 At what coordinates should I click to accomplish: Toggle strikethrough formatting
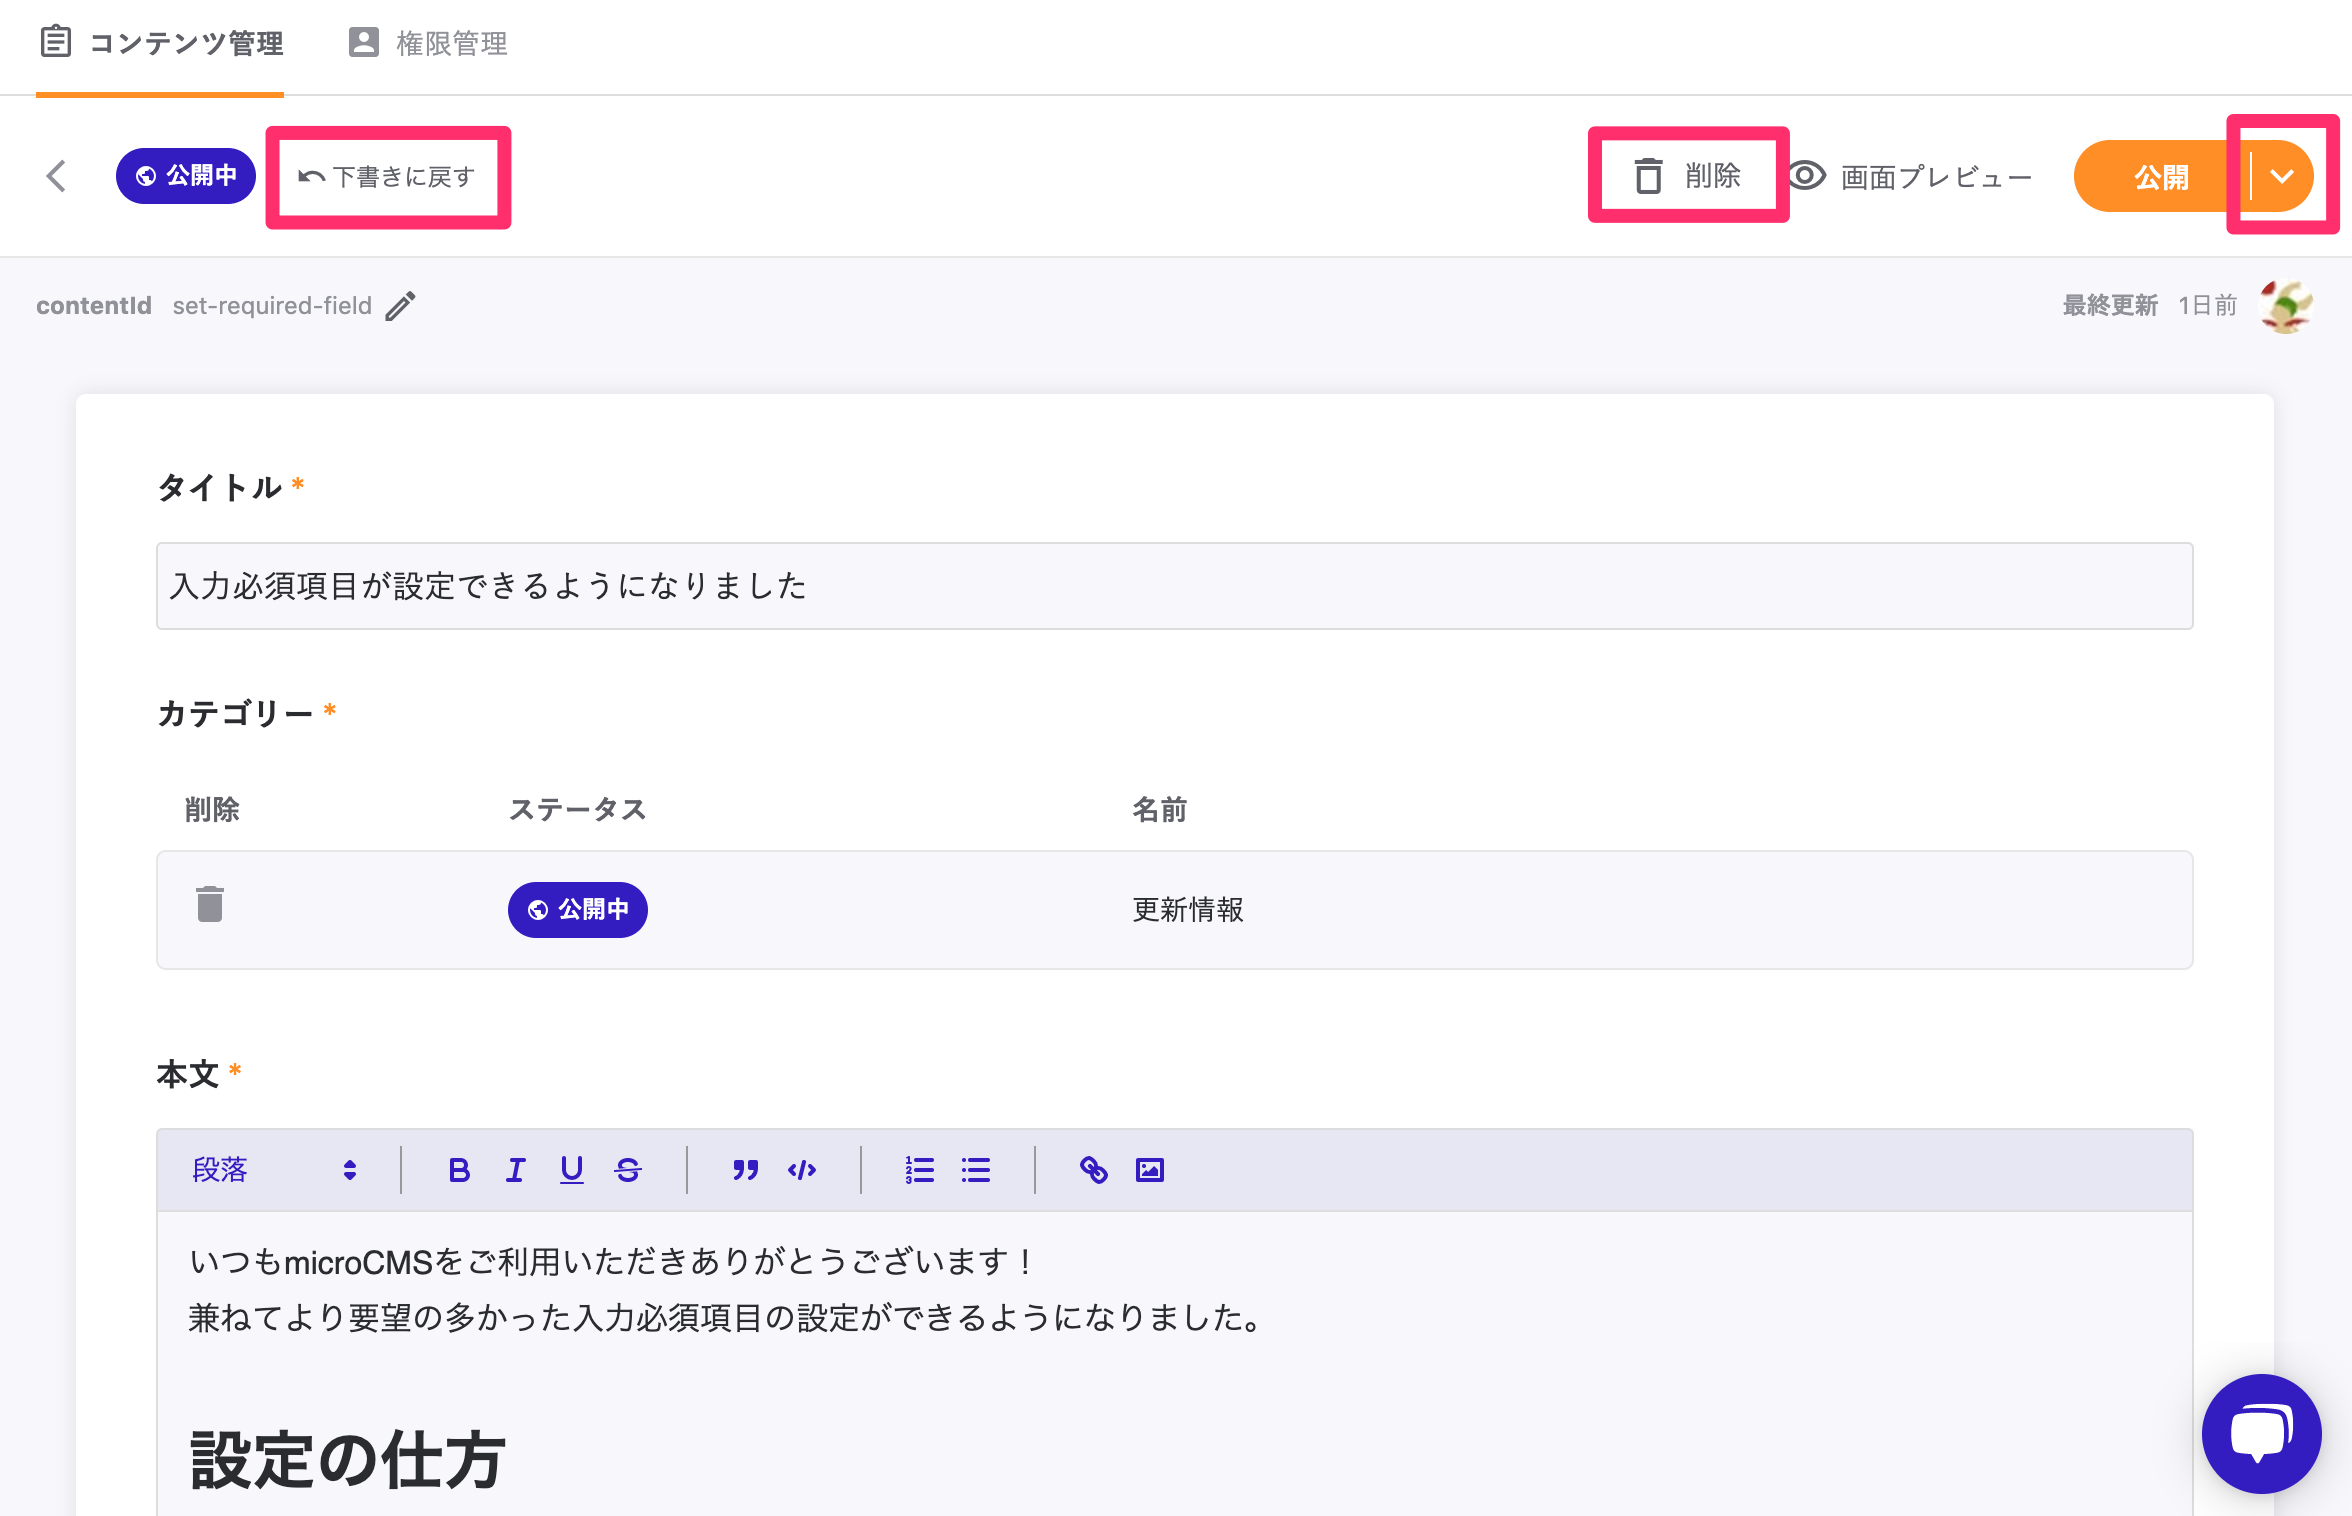(628, 1170)
